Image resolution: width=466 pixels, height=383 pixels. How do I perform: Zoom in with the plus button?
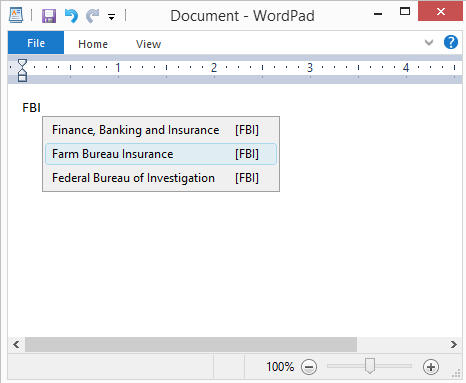(x=431, y=367)
